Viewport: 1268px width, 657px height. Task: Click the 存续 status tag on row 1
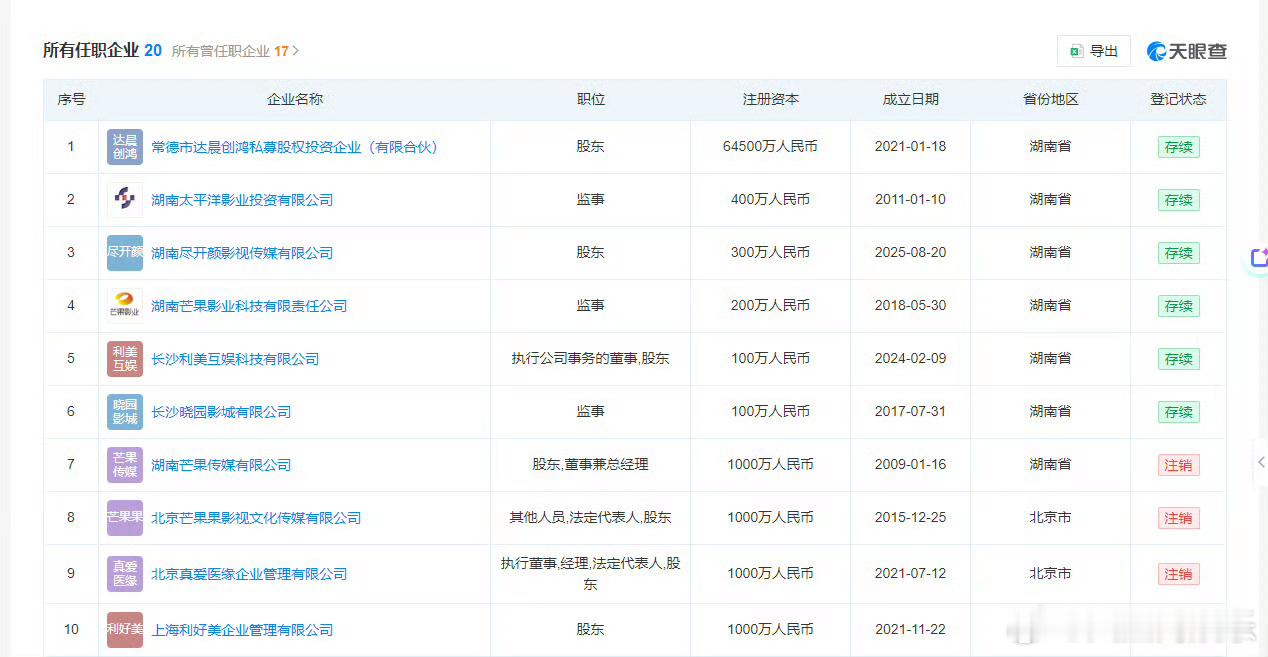tap(1178, 146)
